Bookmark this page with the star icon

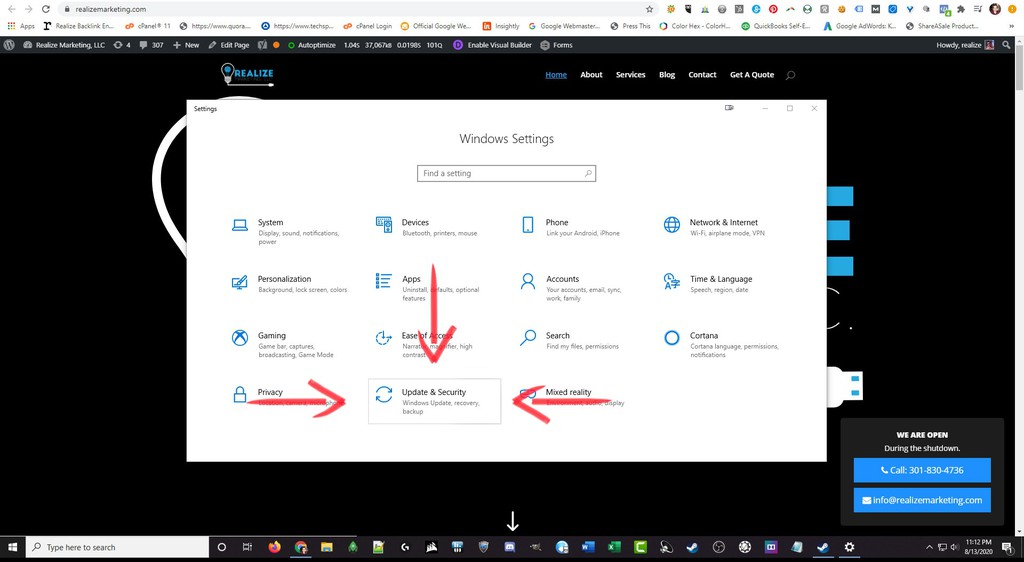pyautogui.click(x=649, y=9)
